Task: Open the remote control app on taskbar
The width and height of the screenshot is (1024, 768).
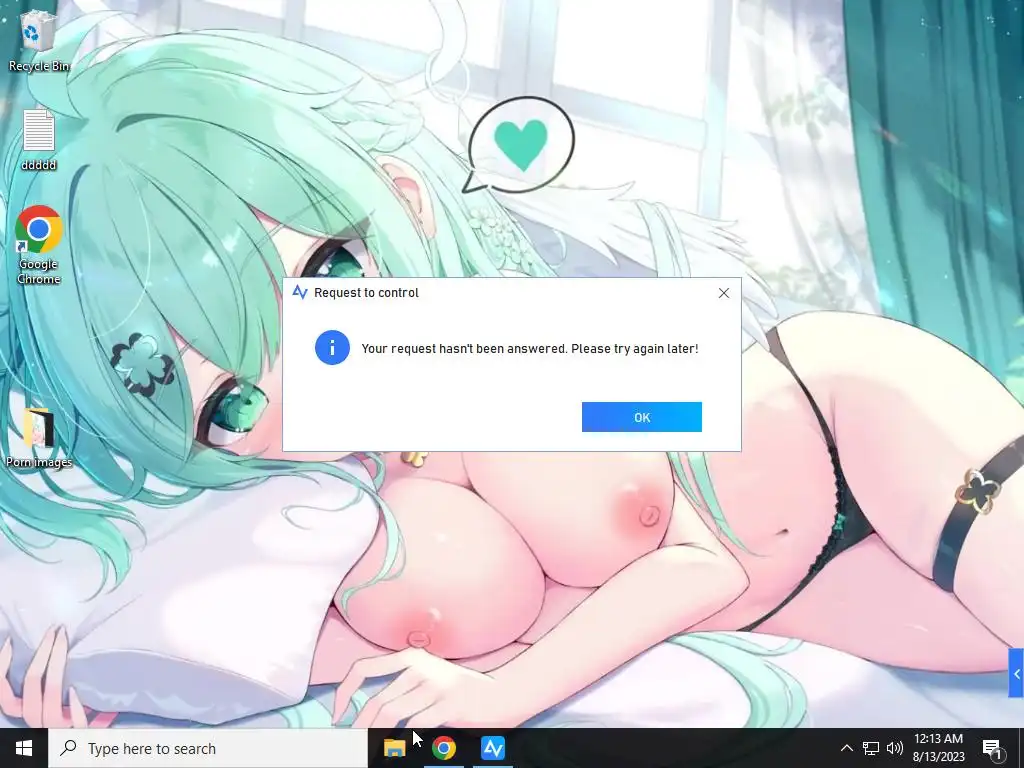Action: (x=492, y=748)
